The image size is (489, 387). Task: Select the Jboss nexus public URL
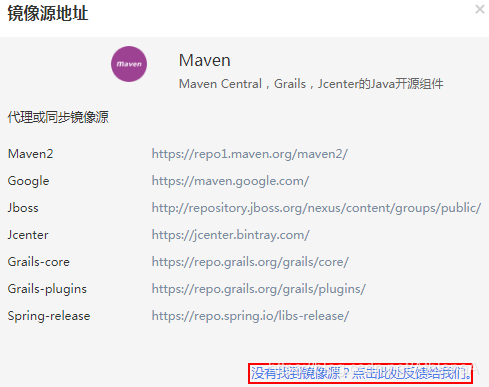click(x=316, y=208)
